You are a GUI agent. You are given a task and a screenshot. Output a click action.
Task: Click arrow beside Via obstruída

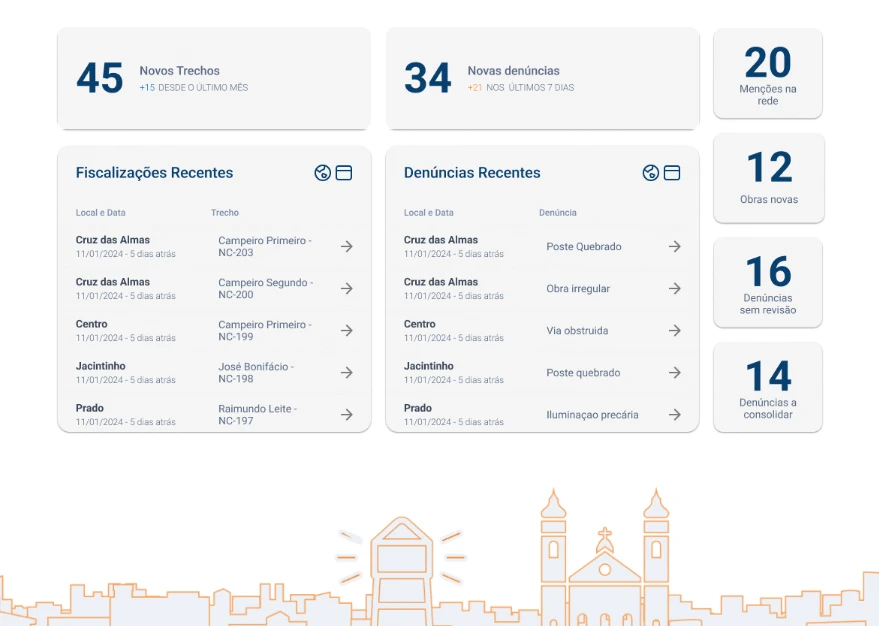[x=674, y=331]
